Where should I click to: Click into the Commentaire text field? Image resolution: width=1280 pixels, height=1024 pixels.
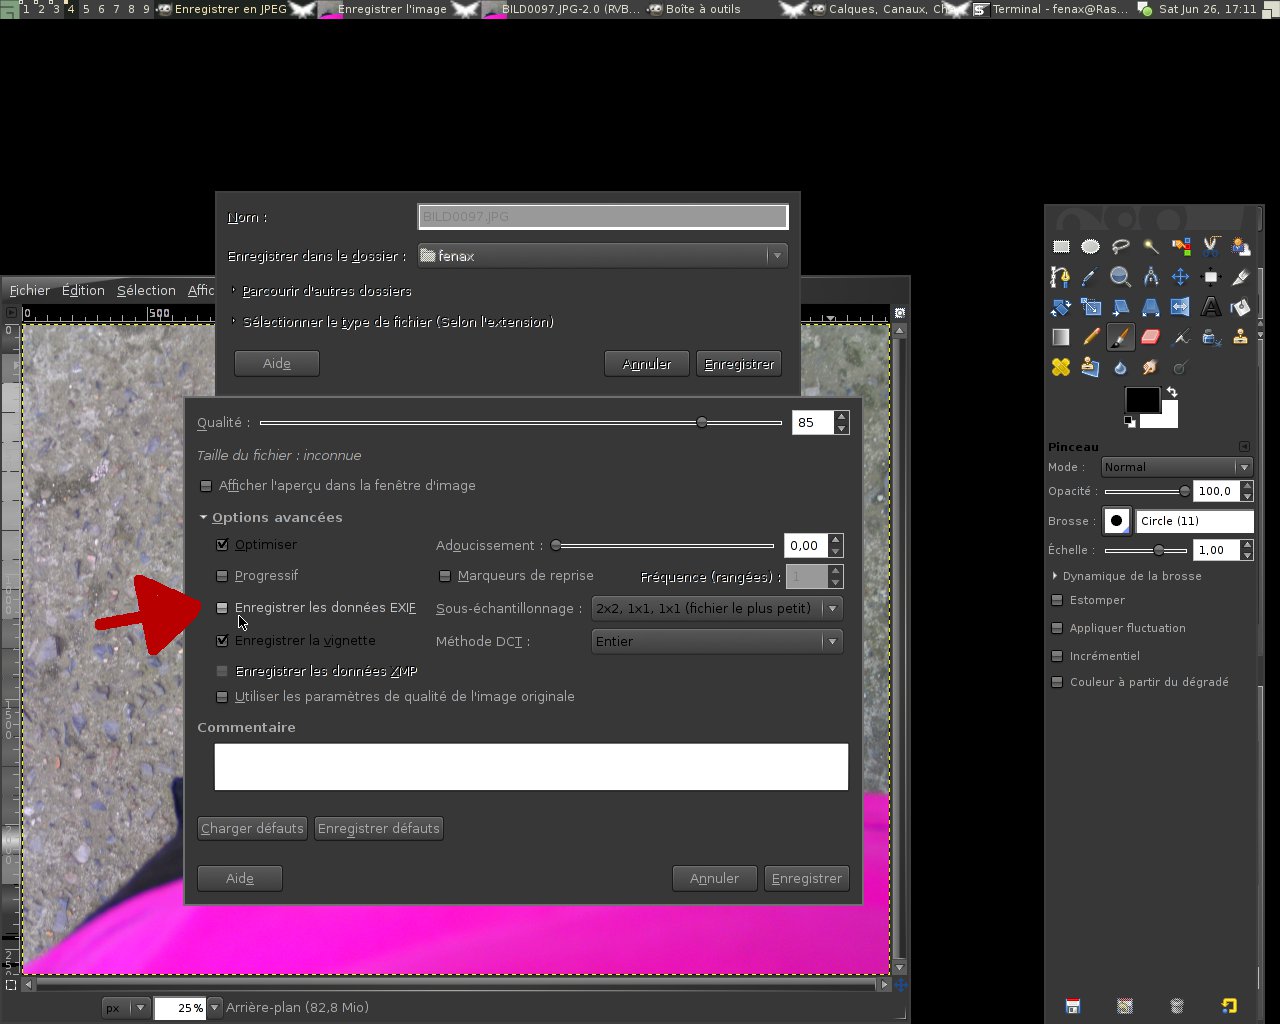tap(531, 766)
